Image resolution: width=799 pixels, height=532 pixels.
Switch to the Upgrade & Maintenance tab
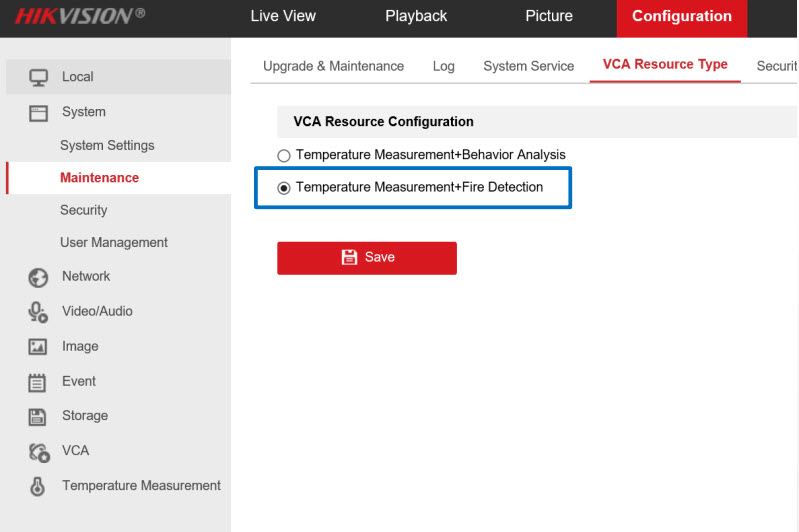pos(333,66)
